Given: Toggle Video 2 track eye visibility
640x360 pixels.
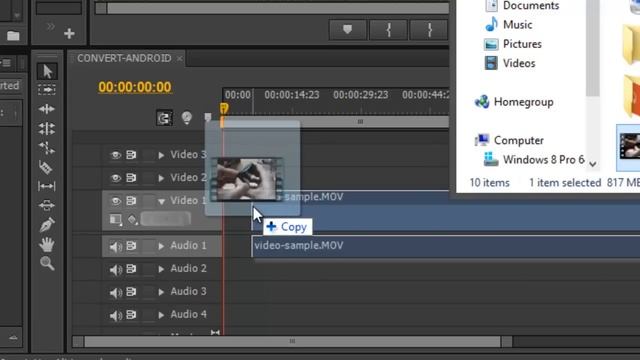Looking at the screenshot, I should [116, 178].
